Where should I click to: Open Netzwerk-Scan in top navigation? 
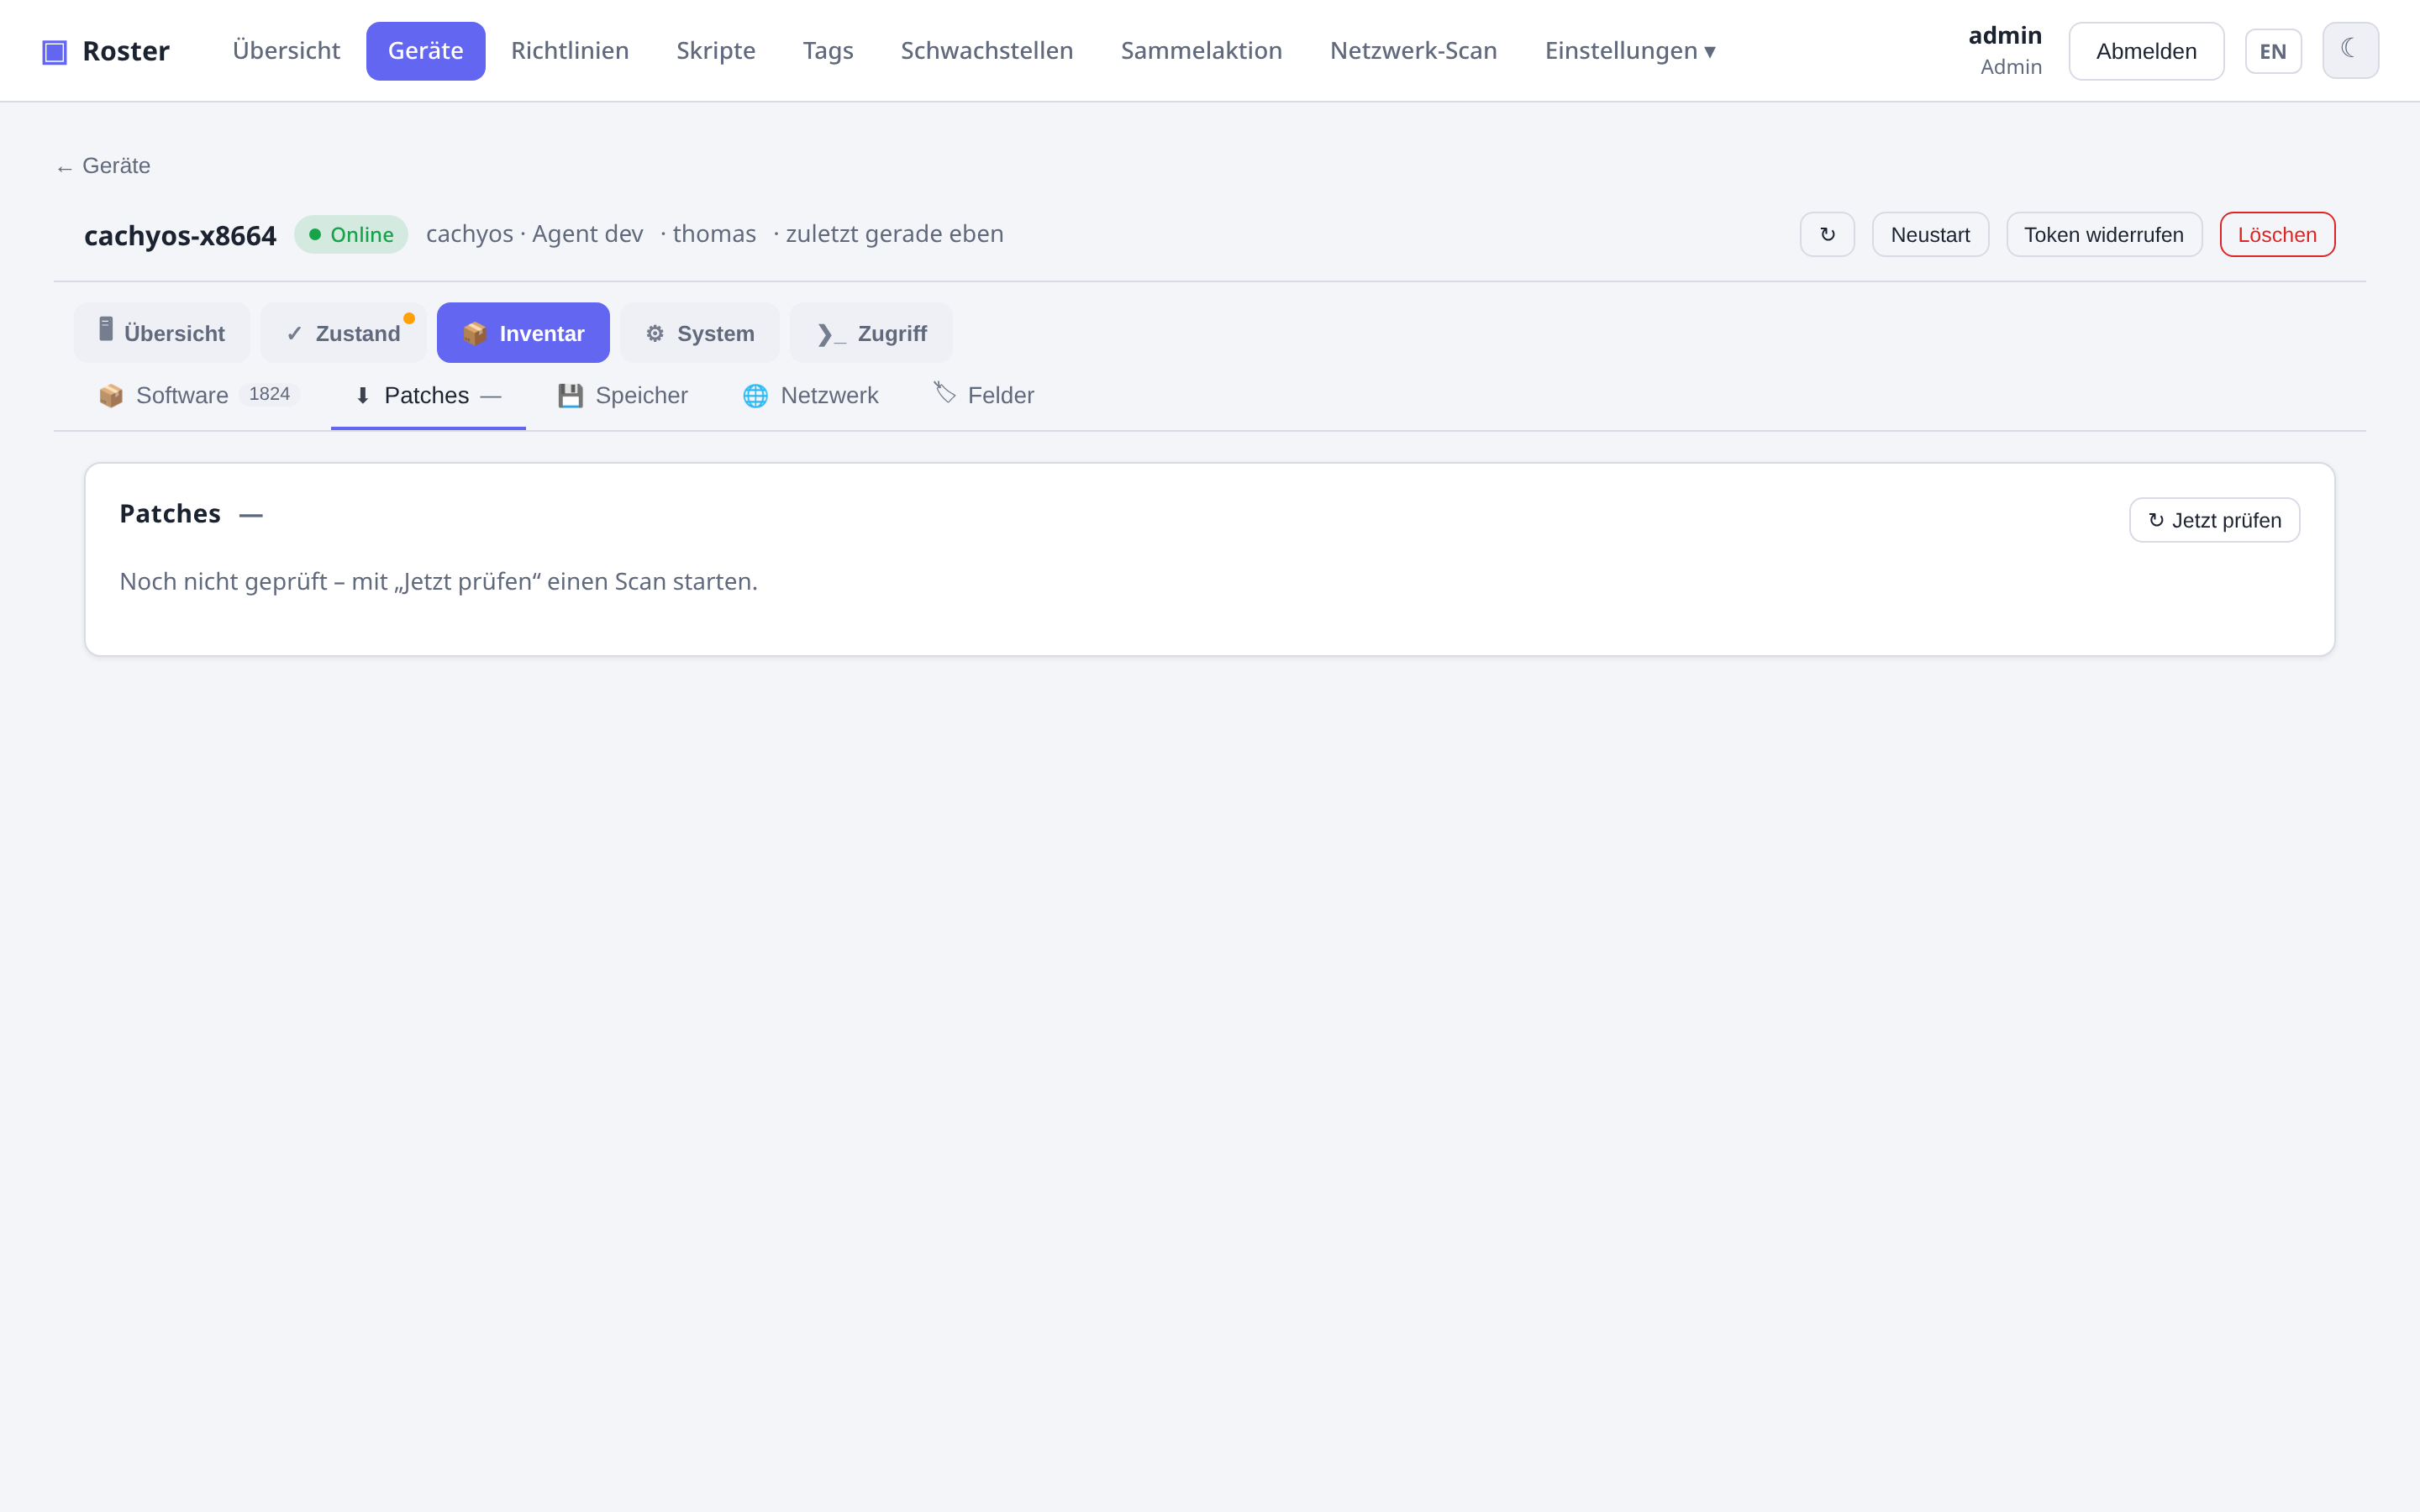(1413, 50)
